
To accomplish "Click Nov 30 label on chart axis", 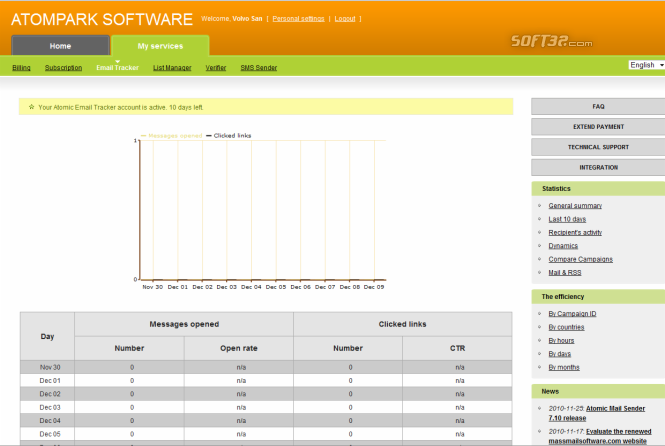I will [153, 287].
